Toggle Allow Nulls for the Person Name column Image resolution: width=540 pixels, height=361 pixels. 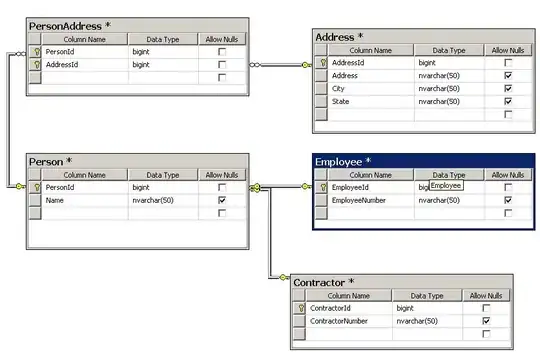pos(222,200)
